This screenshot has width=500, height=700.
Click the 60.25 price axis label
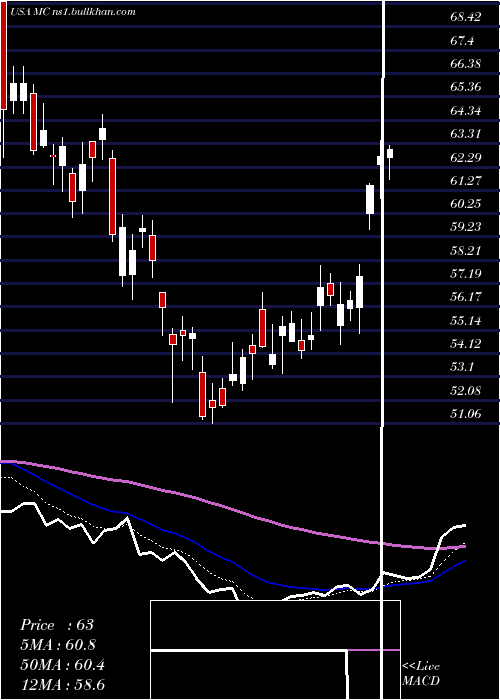466,204
